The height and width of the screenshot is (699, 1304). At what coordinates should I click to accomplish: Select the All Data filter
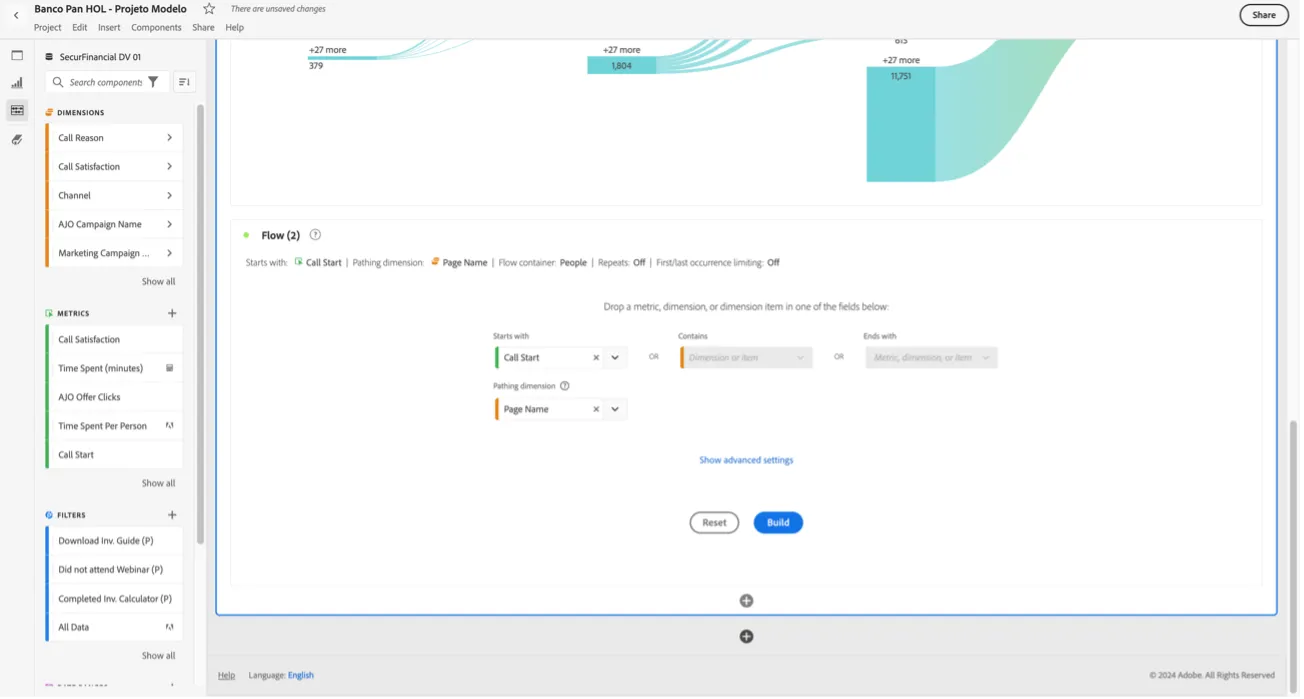pyautogui.click(x=114, y=627)
